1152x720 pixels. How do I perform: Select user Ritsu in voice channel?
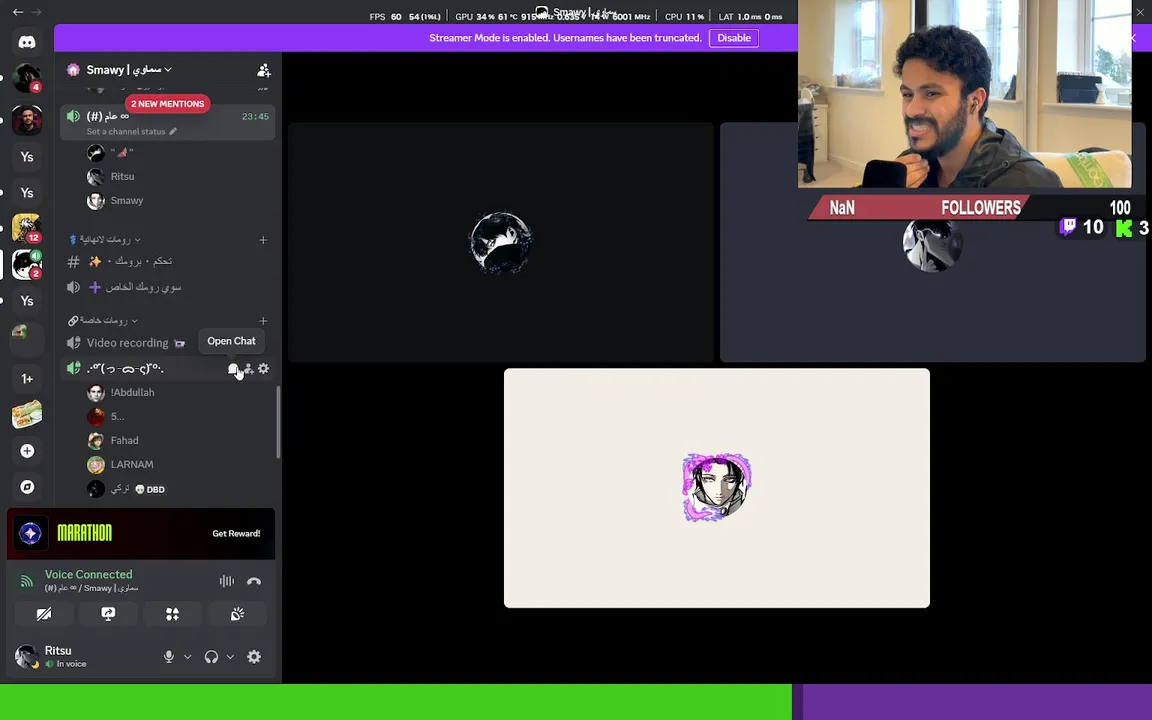click(122, 176)
